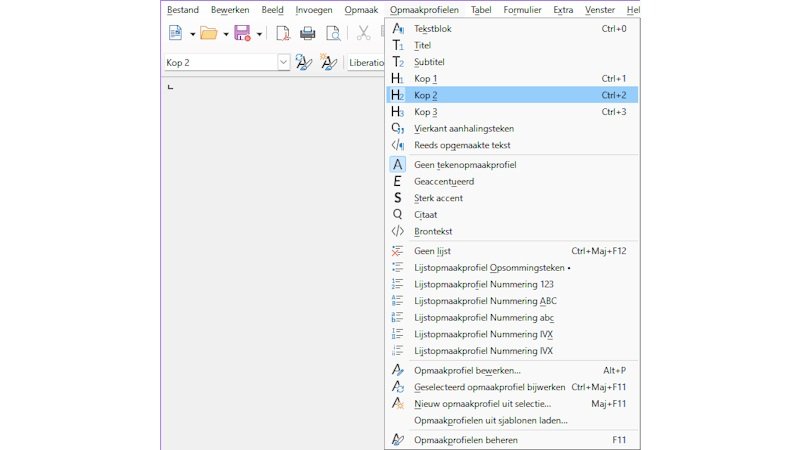Viewport: 800px width, 450px height.
Task: Click the T1 Titel icon
Action: (x=397, y=45)
